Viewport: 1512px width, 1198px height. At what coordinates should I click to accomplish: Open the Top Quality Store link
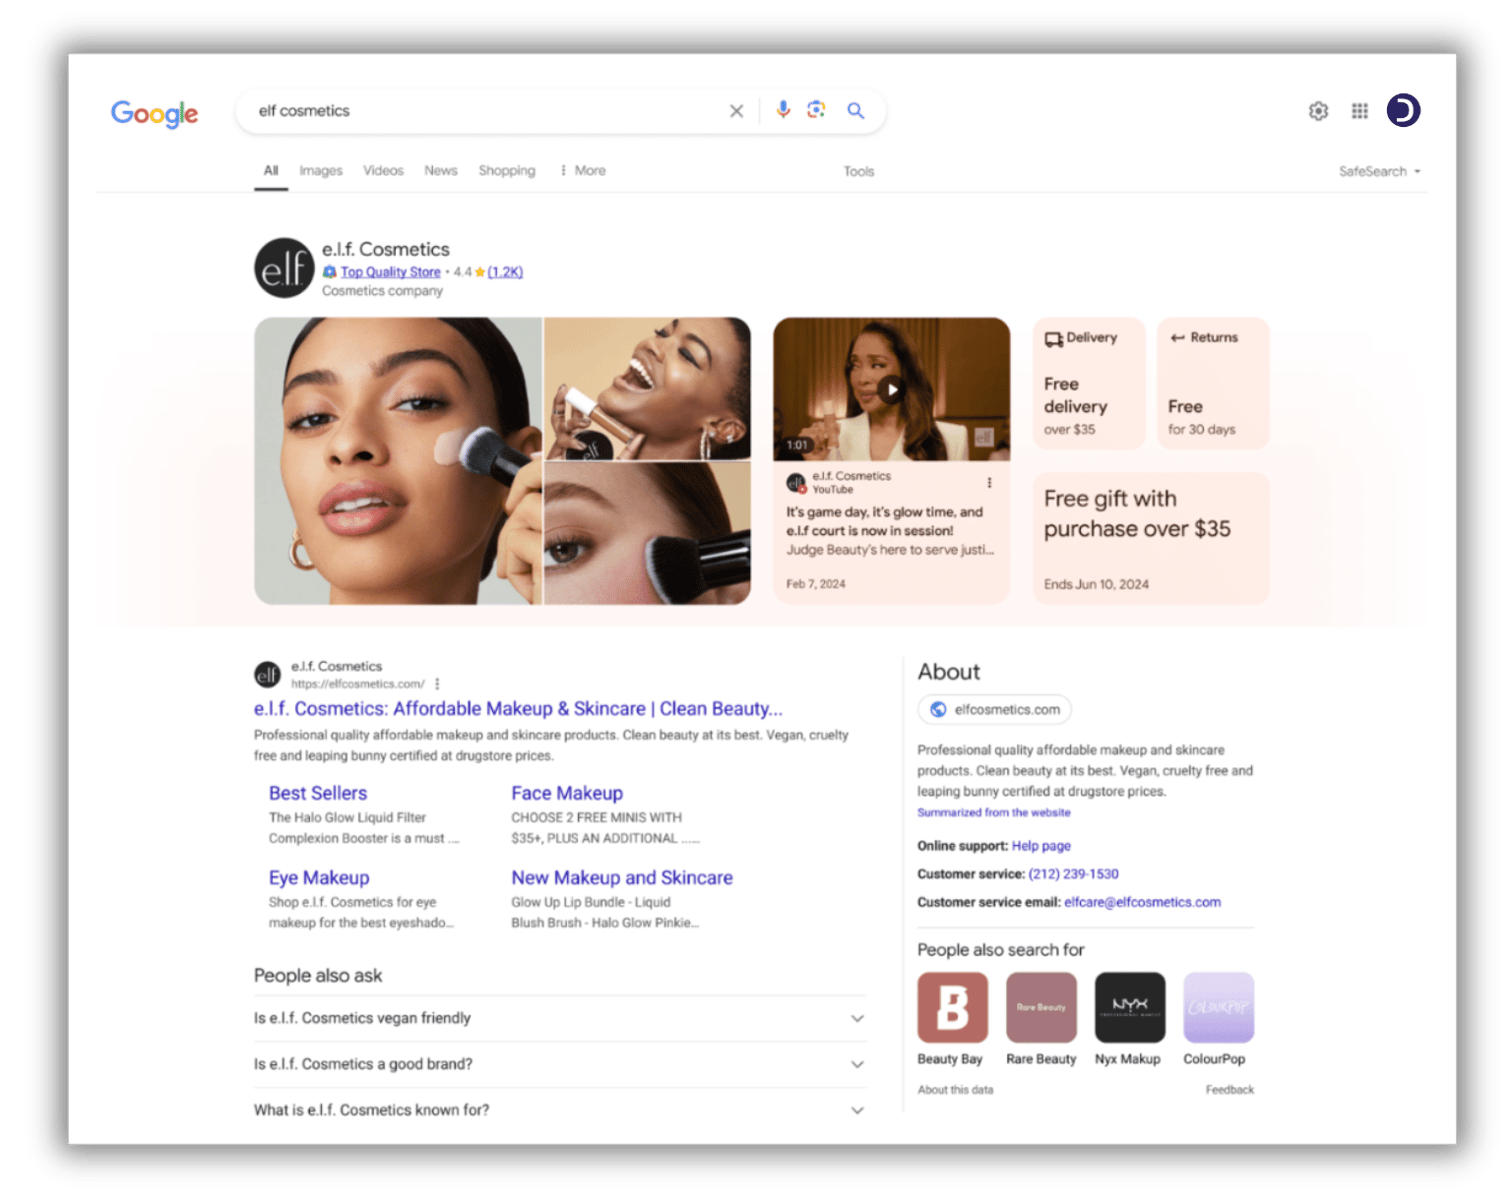pyautogui.click(x=390, y=272)
